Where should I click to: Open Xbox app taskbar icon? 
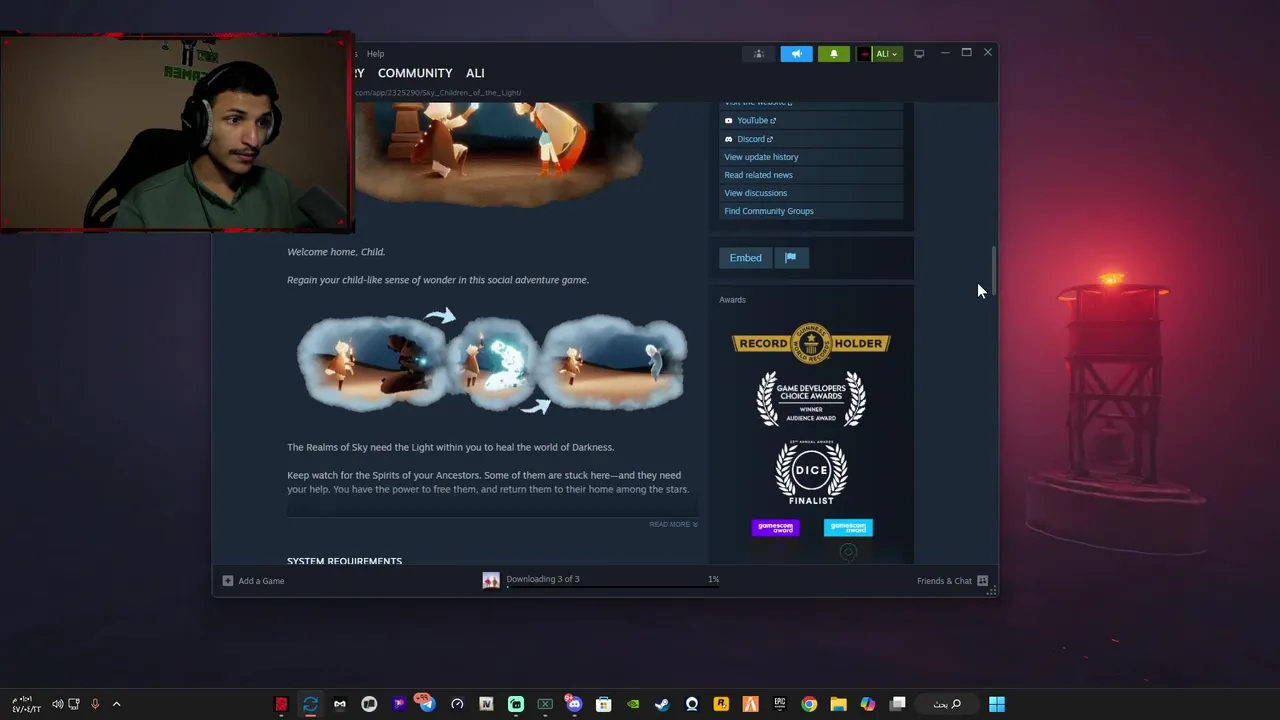545,704
